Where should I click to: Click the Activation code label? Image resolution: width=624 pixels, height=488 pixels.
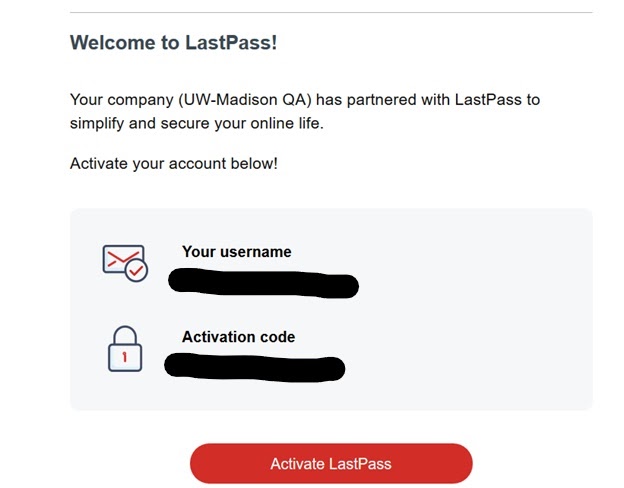pyautogui.click(x=238, y=337)
